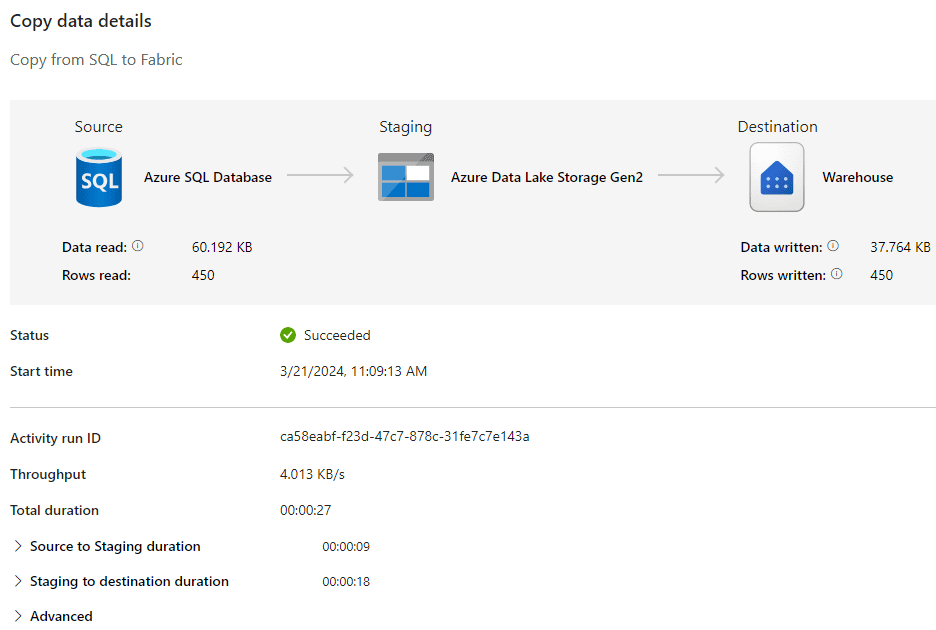
Task: Select the Activity run ID value
Action: pyautogui.click(x=405, y=437)
